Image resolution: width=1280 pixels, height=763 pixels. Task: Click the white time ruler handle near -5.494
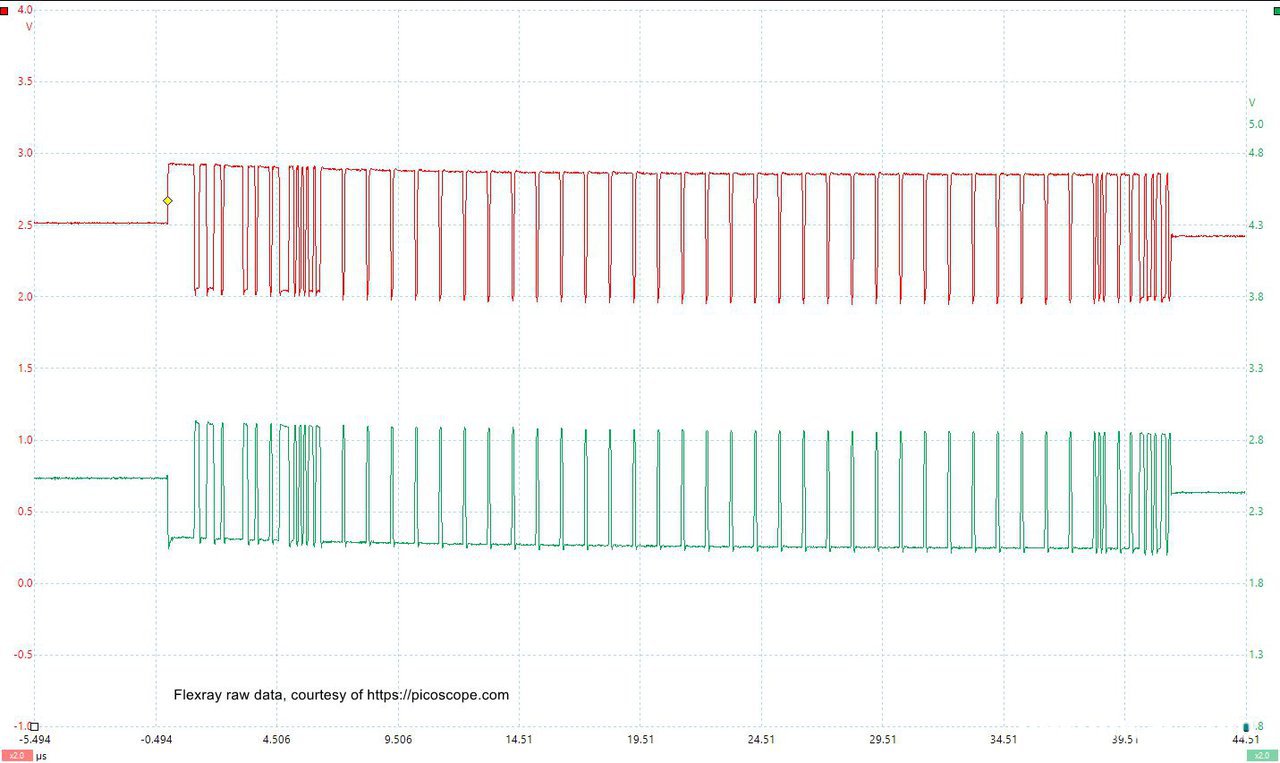34,727
